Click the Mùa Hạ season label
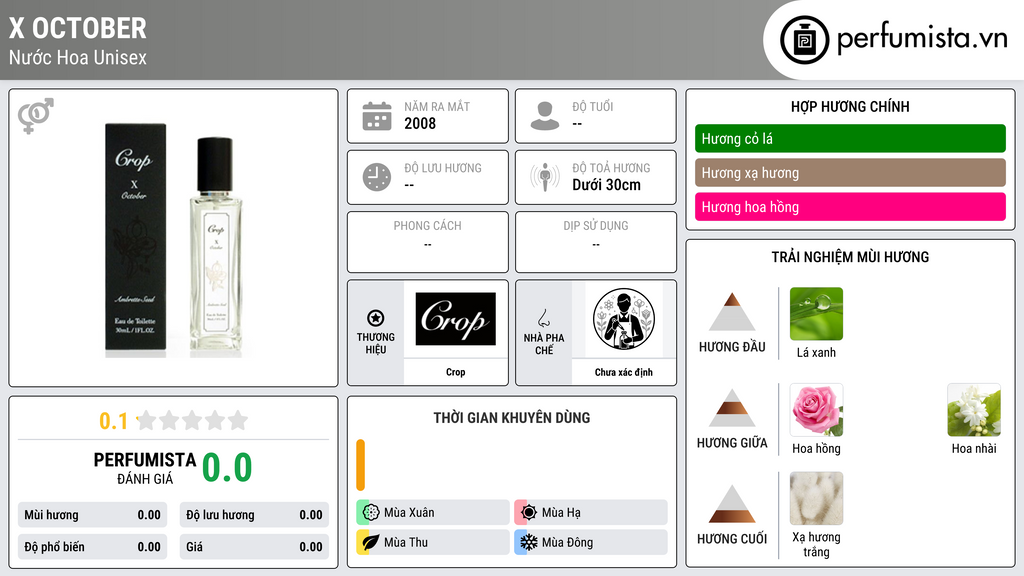 [x=561, y=512]
